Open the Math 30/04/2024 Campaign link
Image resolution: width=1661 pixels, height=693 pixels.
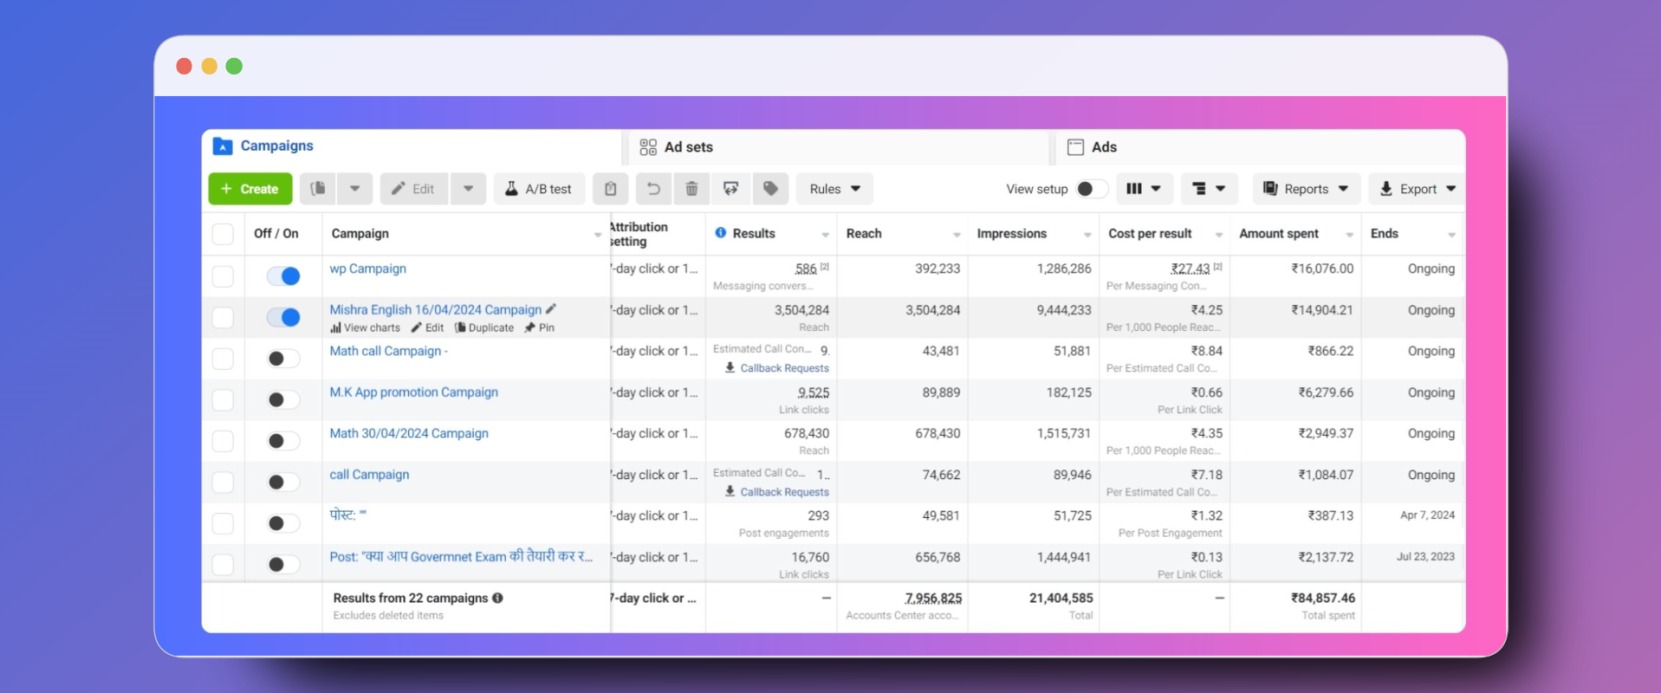tap(409, 433)
